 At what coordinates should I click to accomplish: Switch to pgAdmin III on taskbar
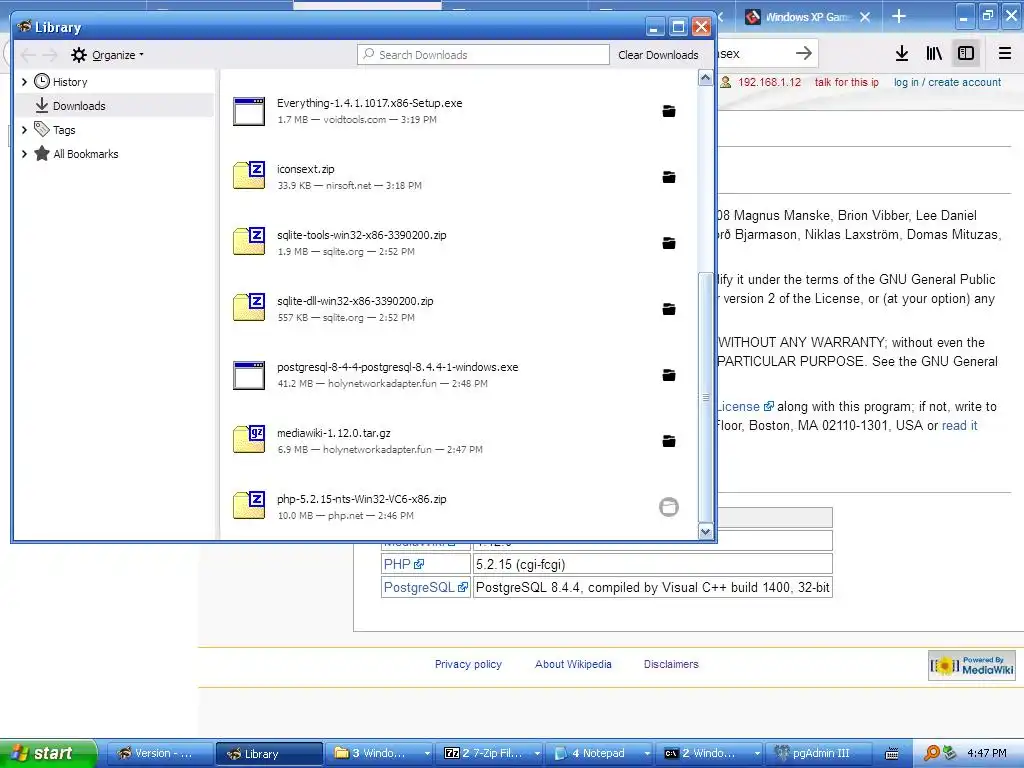820,754
